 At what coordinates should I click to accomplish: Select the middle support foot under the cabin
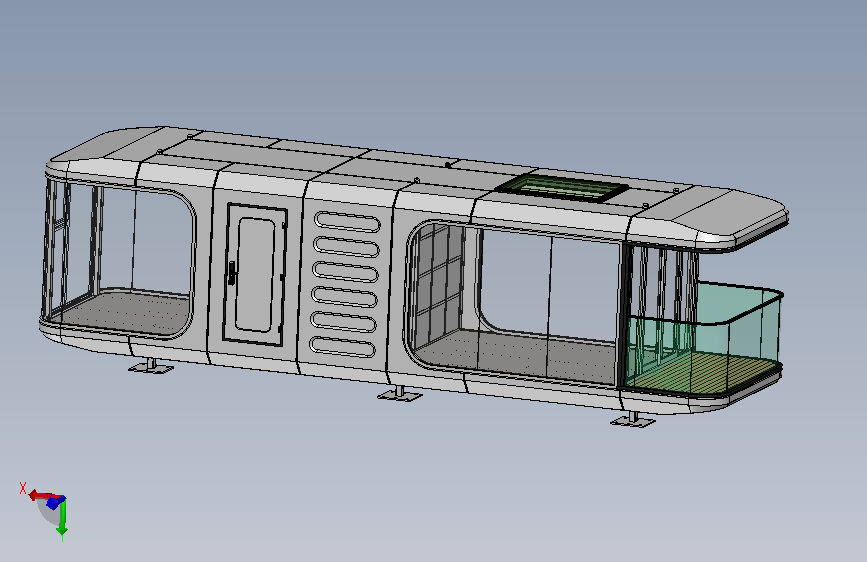(399, 394)
